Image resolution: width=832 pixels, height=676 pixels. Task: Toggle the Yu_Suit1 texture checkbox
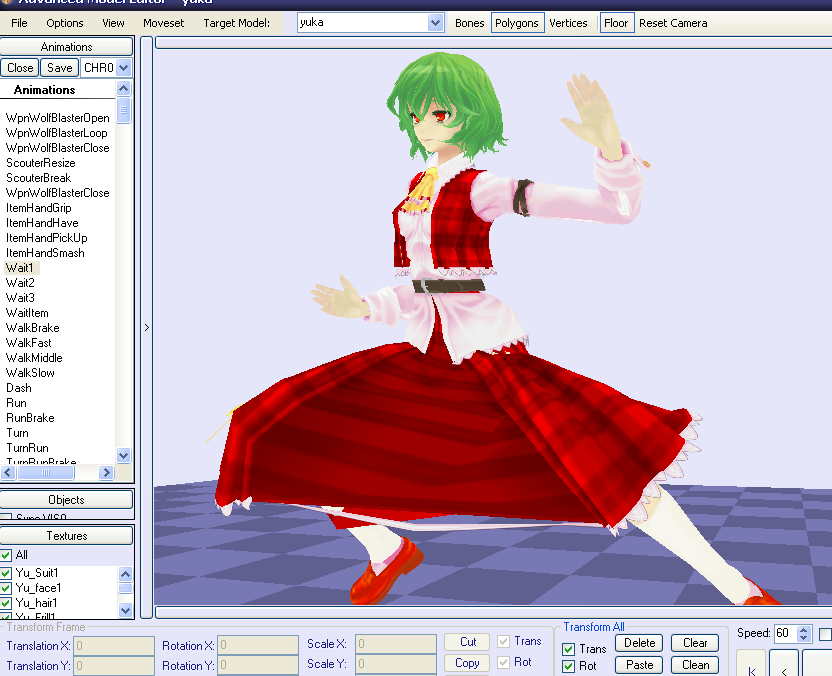coord(6,573)
